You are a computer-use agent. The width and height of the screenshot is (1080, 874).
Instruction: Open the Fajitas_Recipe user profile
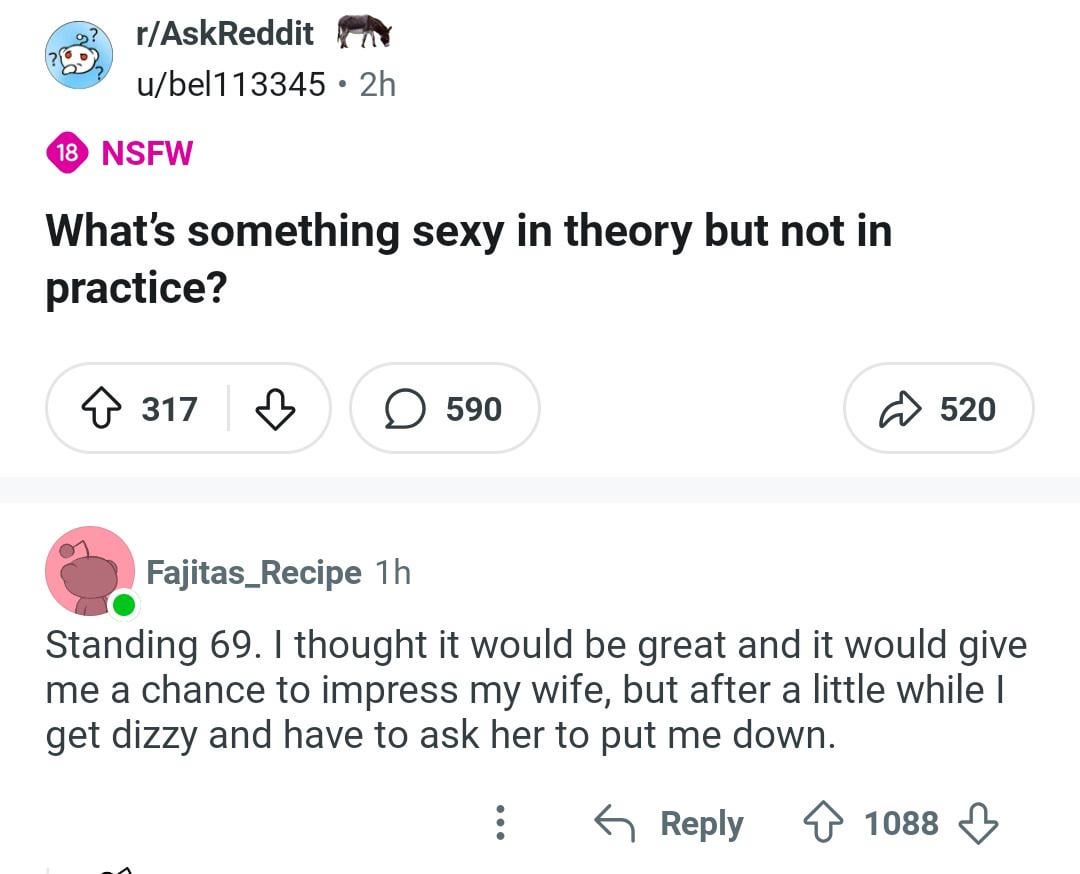(x=254, y=573)
